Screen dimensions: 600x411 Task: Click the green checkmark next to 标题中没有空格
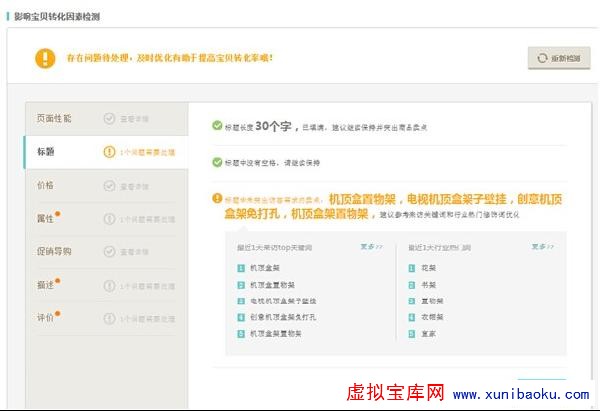tap(217, 161)
